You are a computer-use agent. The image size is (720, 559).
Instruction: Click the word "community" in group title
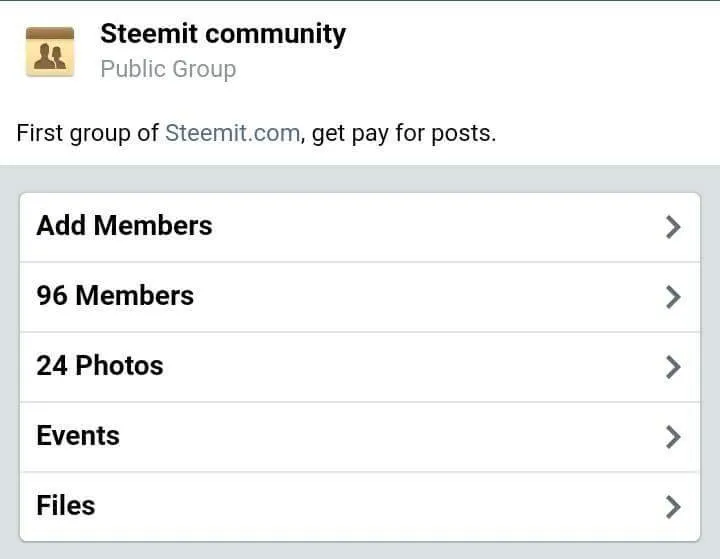[276, 34]
